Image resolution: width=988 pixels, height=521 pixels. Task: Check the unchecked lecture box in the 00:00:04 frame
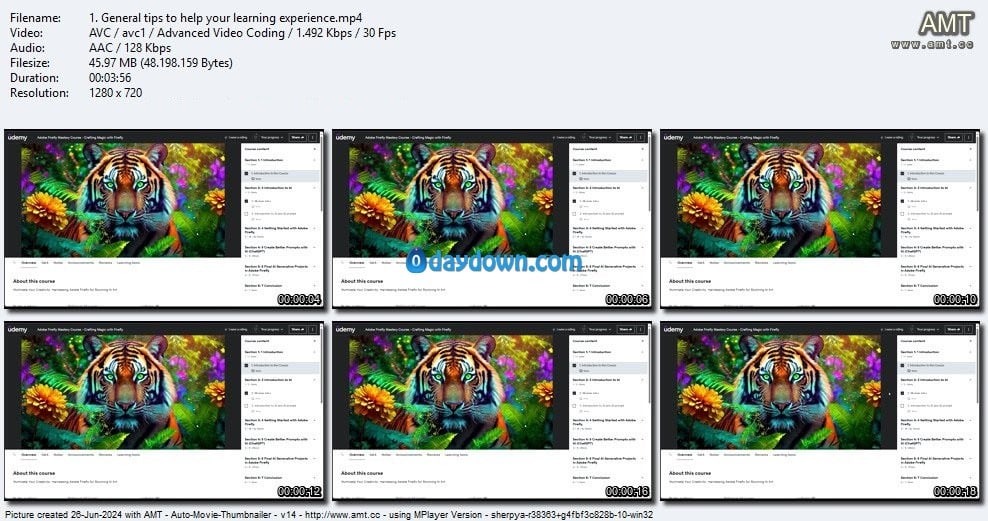point(246,214)
